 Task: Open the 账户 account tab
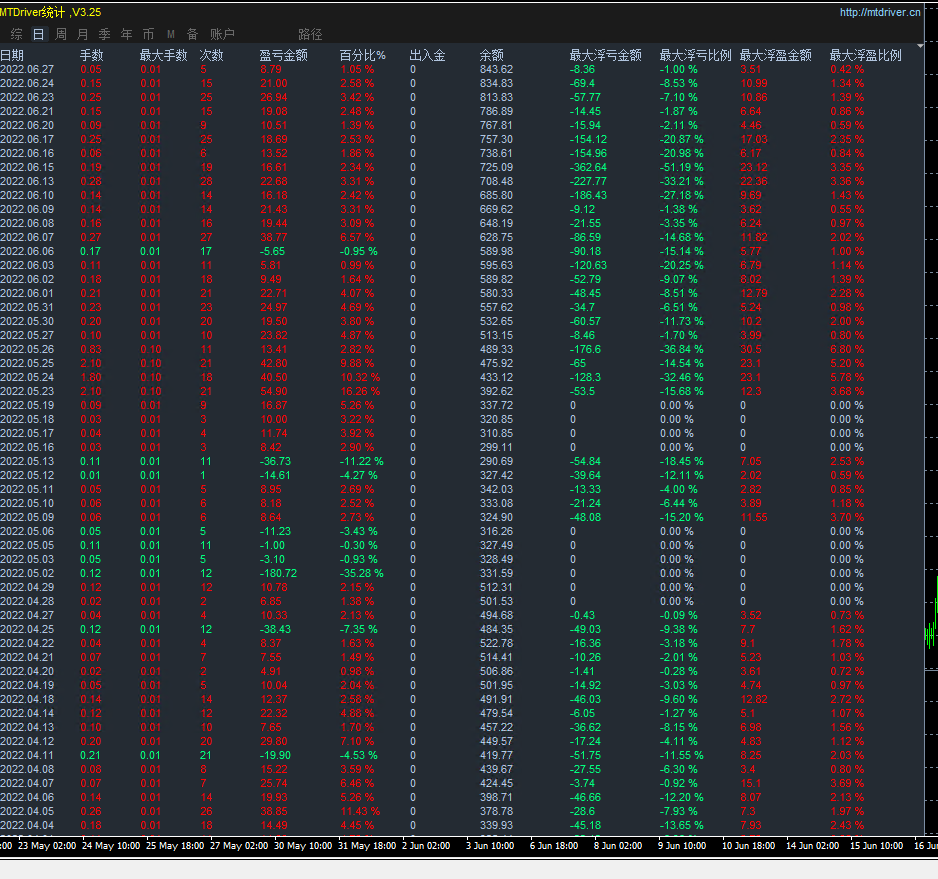pyautogui.click(x=223, y=34)
